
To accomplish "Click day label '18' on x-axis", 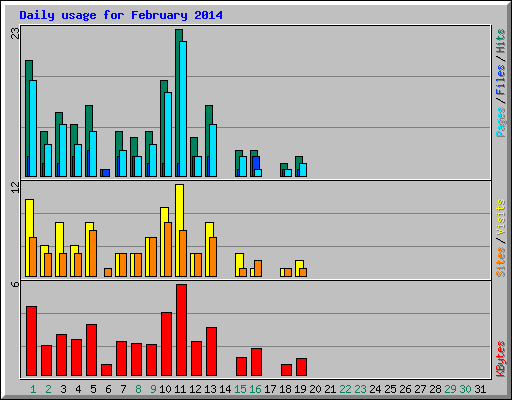I will click(x=285, y=389).
